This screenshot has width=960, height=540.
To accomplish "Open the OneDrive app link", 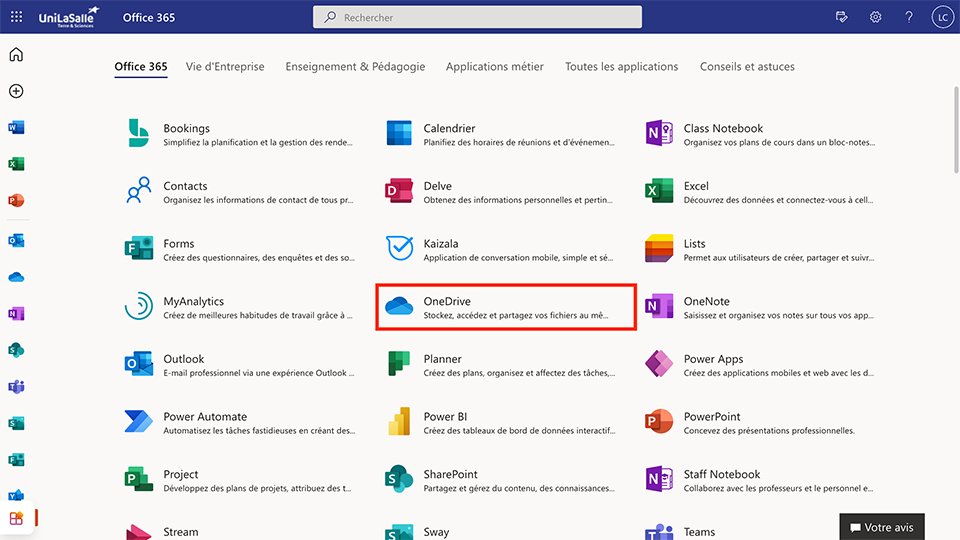I will point(506,307).
